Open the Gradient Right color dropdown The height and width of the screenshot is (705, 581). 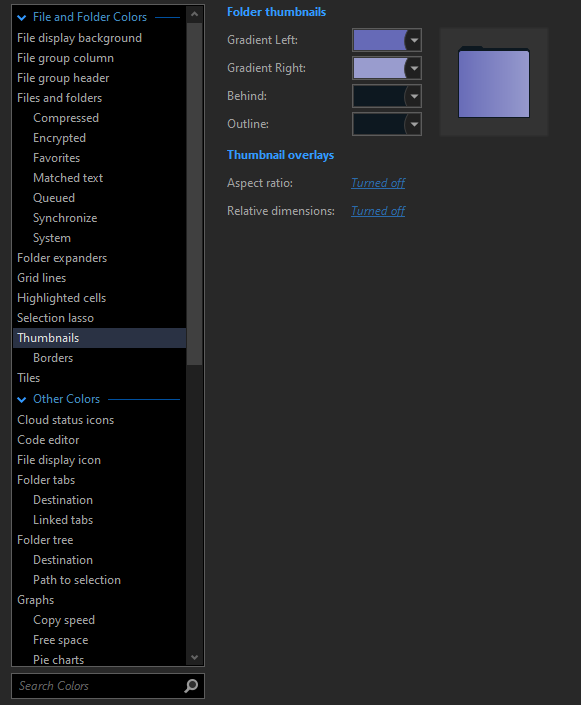[414, 68]
